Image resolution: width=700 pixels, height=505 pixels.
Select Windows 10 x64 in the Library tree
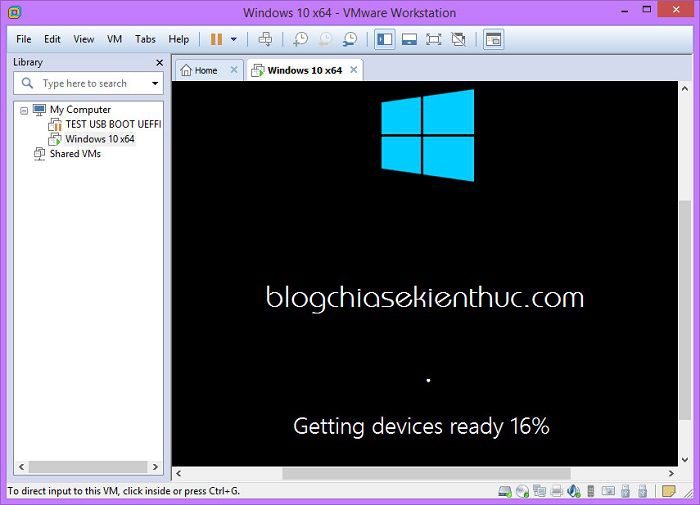point(100,139)
